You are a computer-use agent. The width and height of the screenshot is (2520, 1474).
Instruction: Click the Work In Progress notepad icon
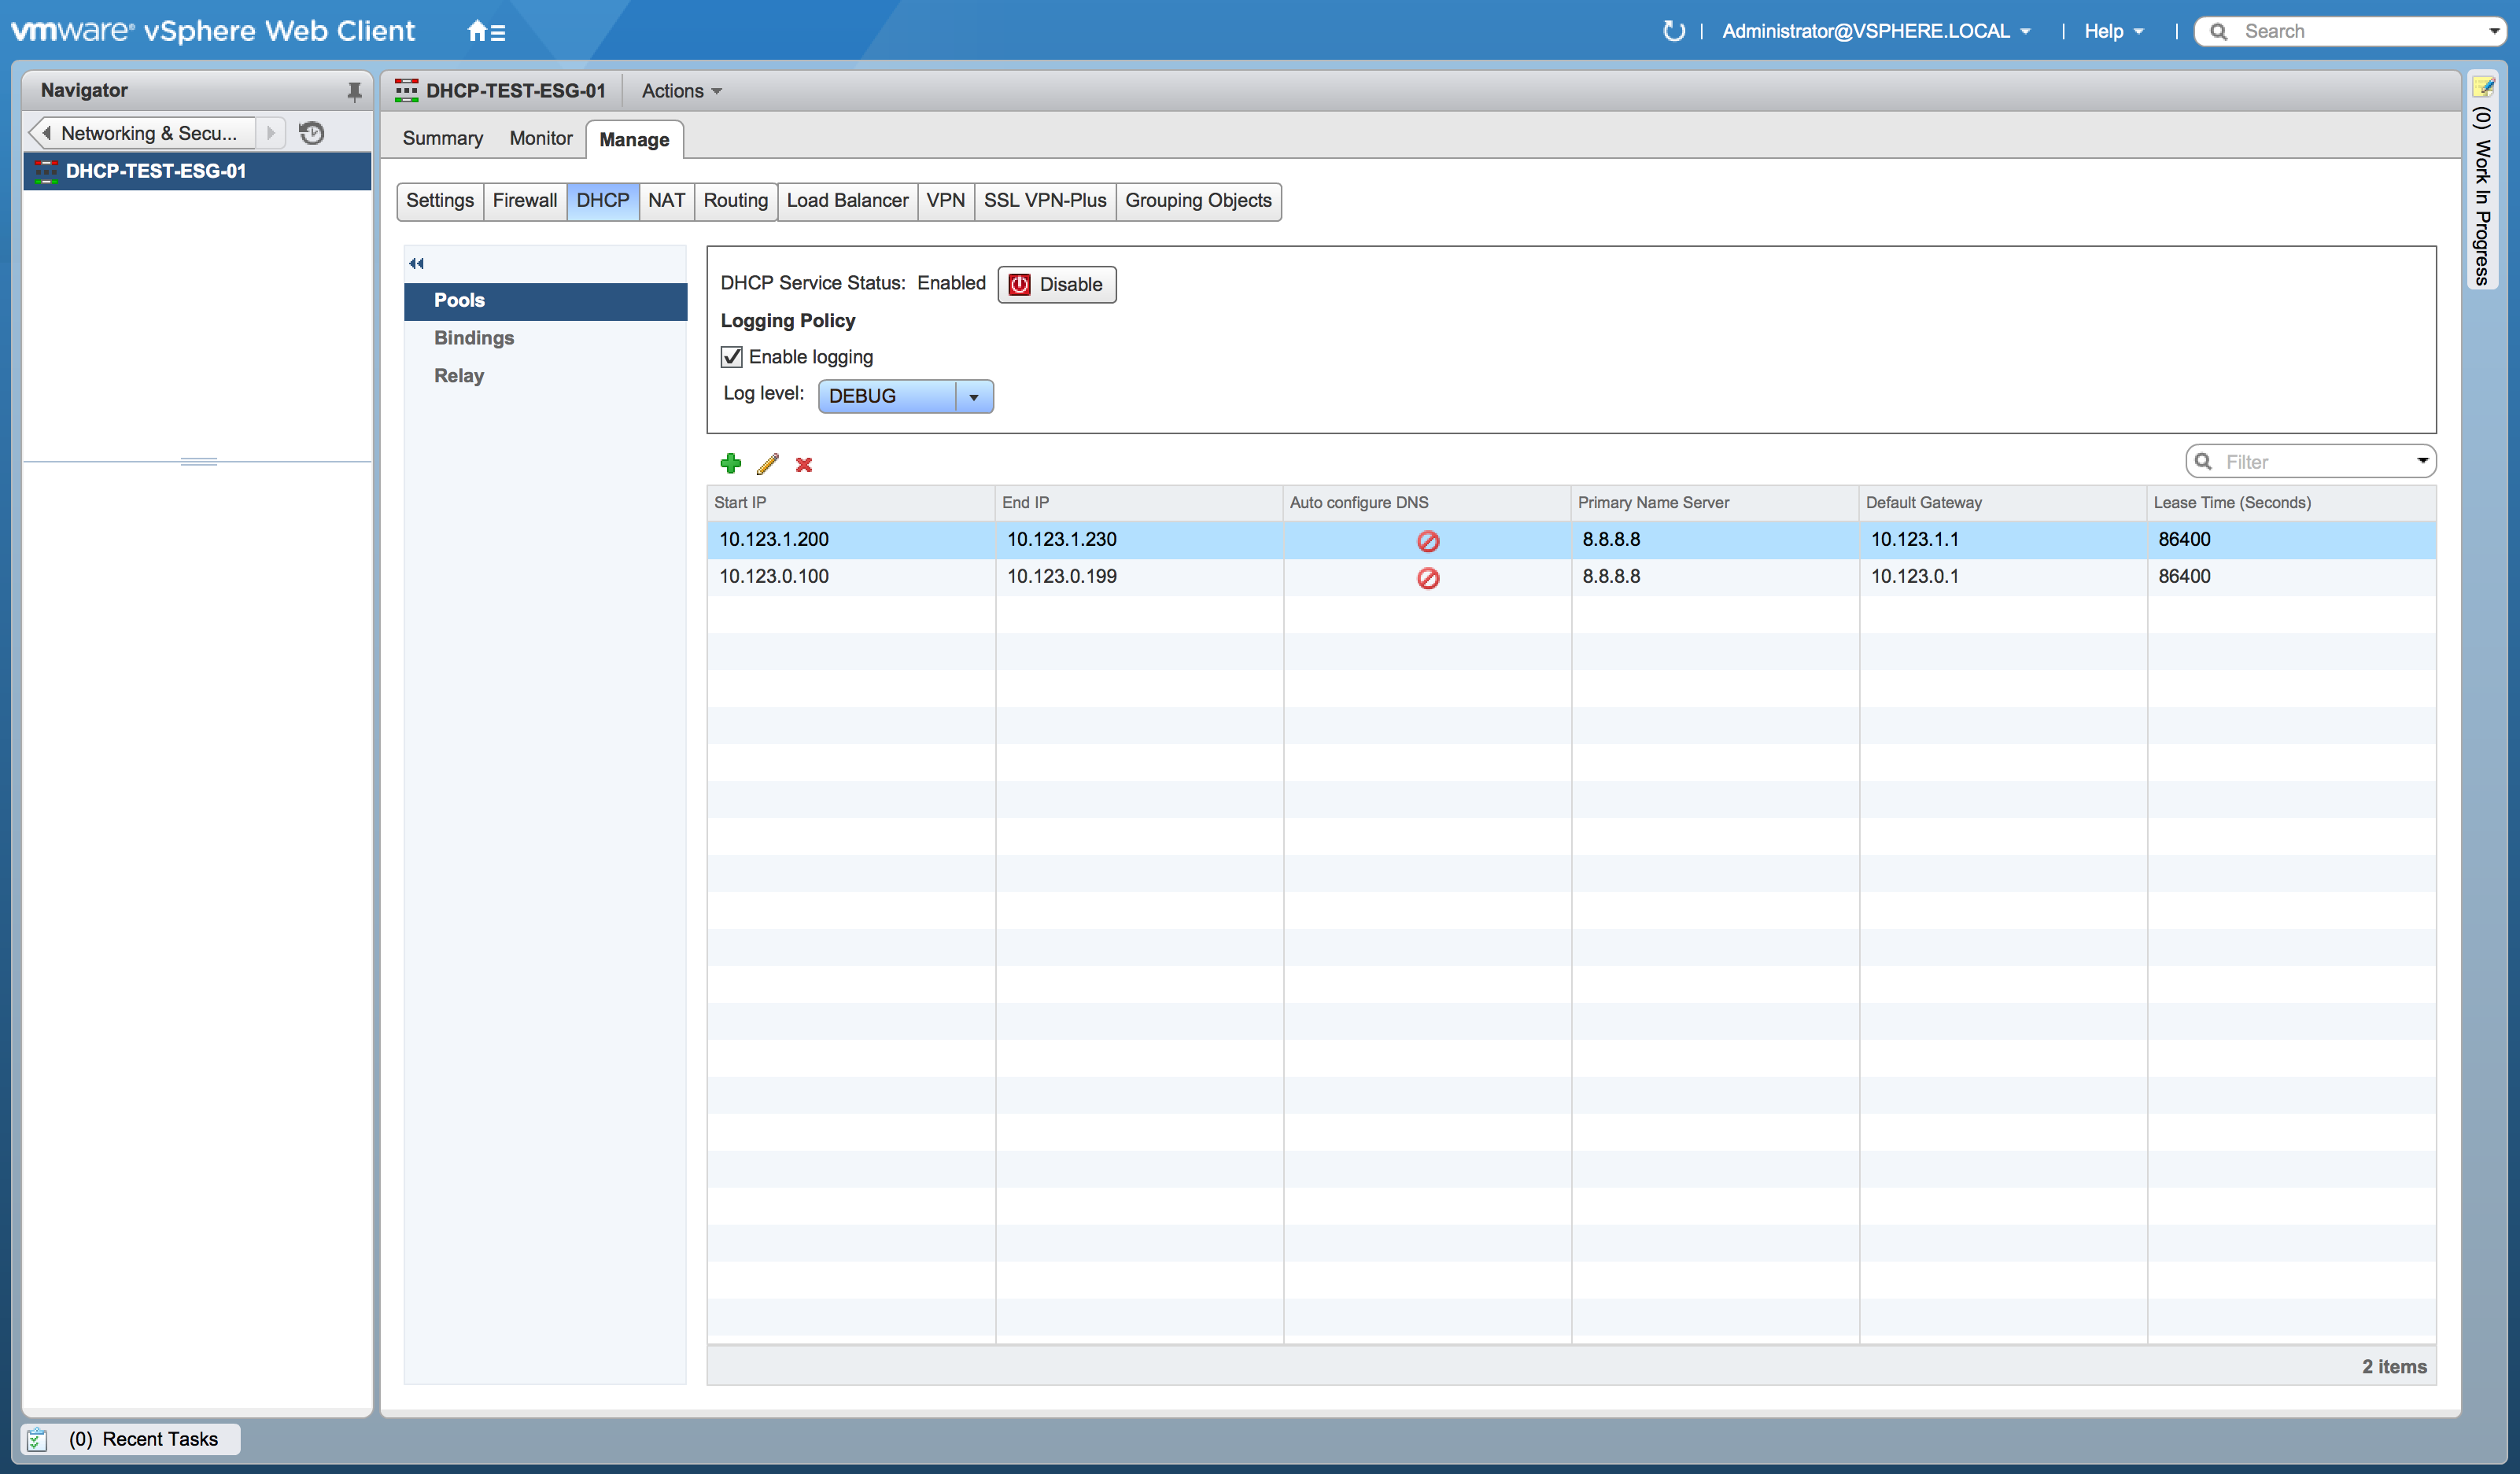click(x=2484, y=87)
